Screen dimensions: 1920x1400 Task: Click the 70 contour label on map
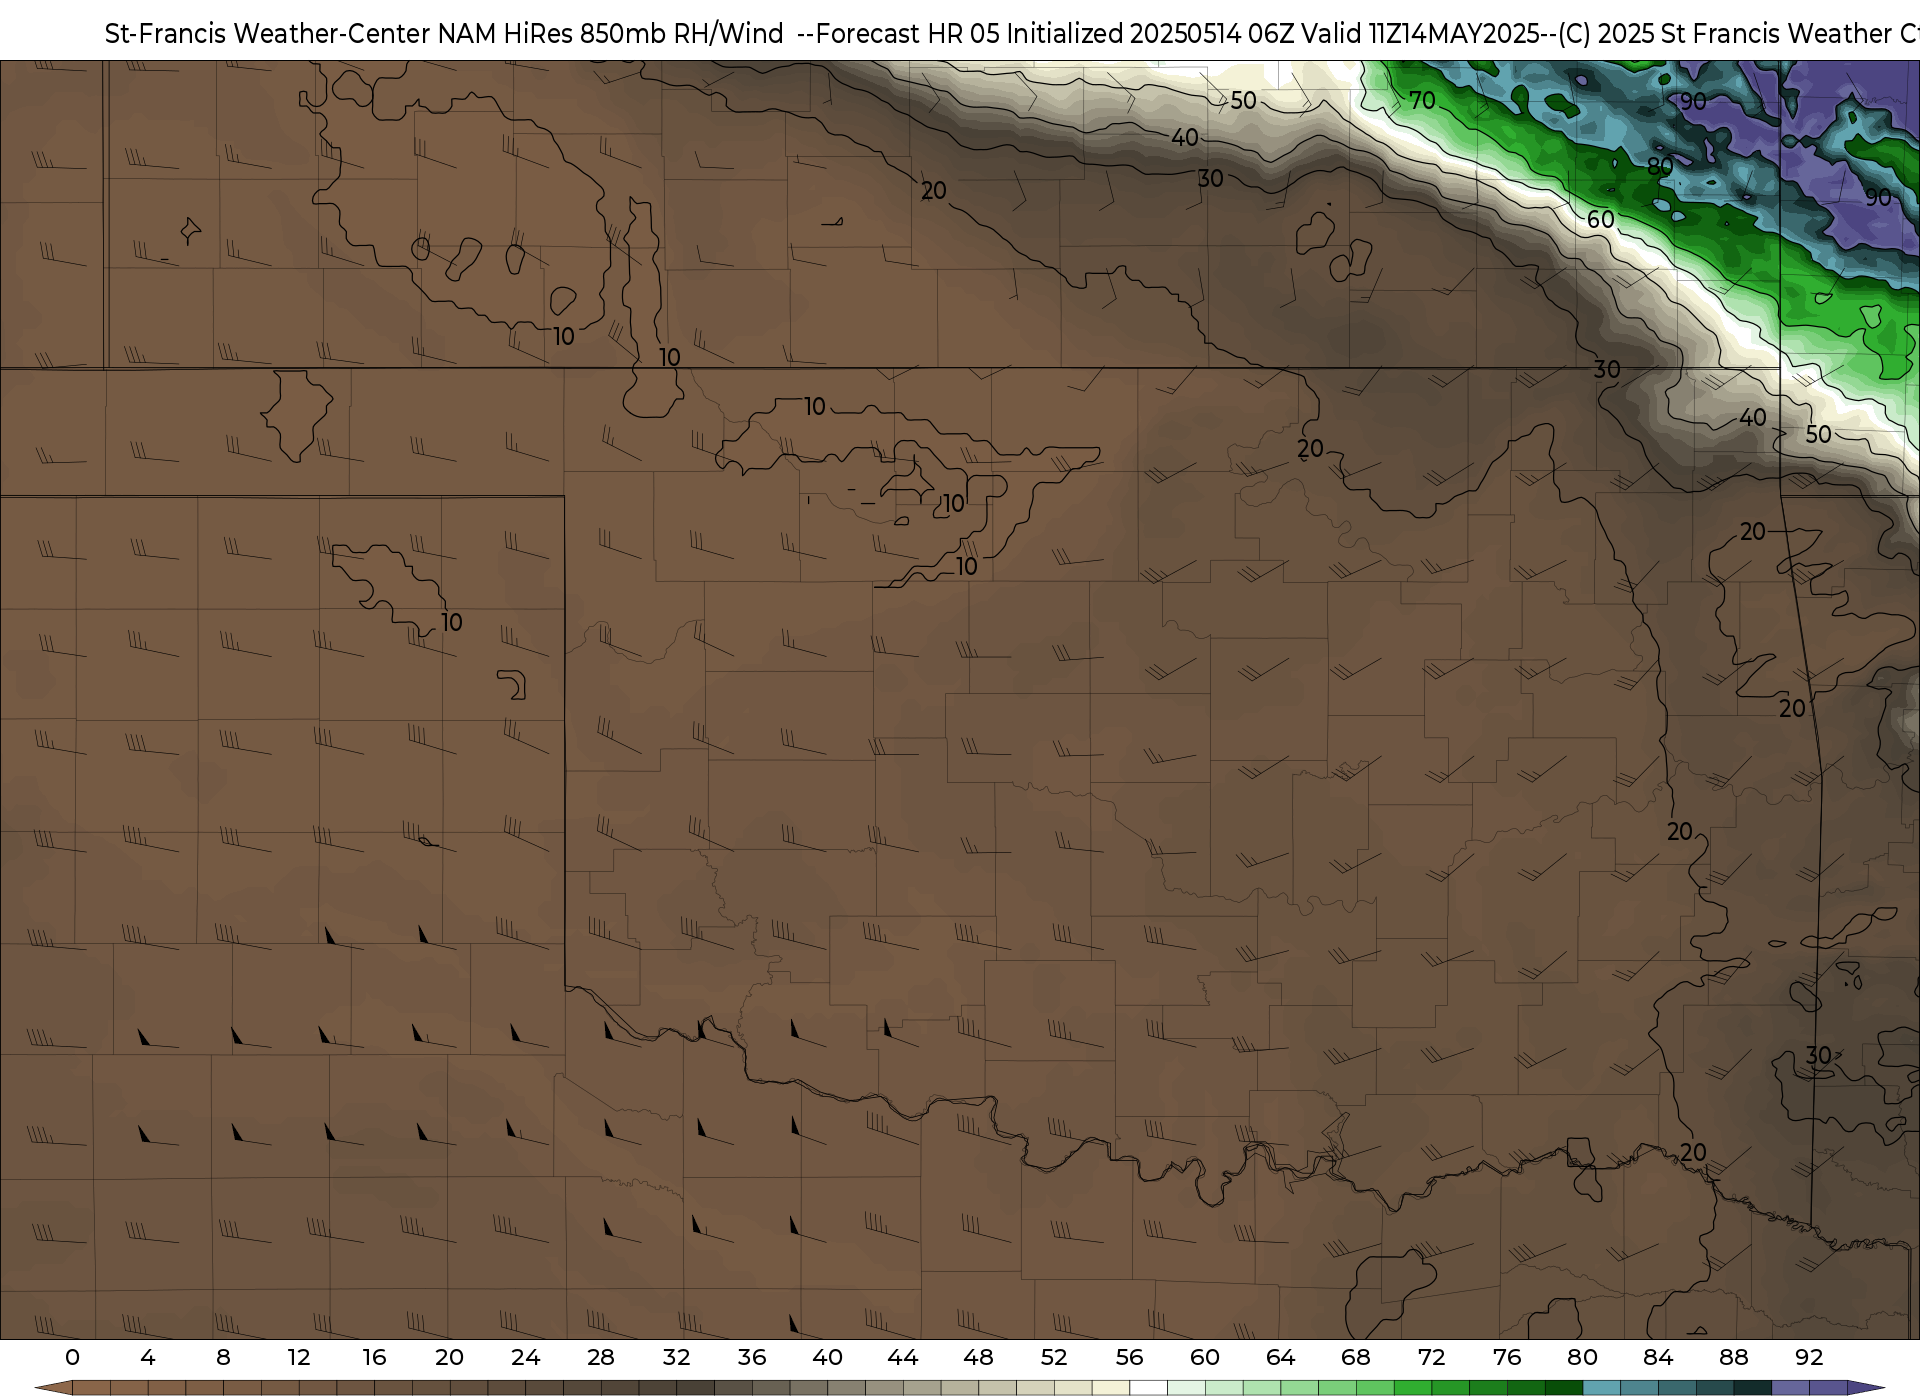pyautogui.click(x=1422, y=100)
